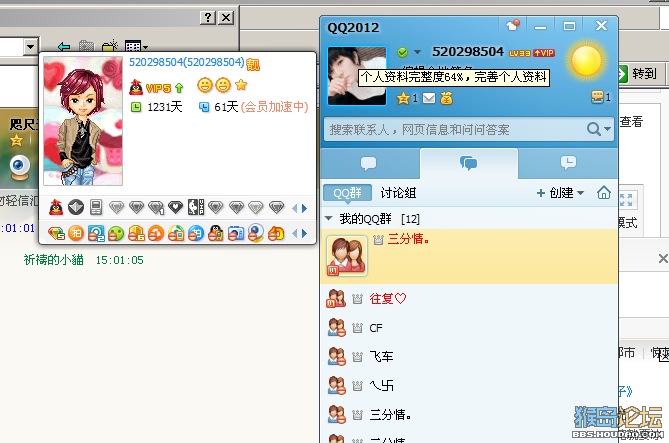669x443 pixels.
Task: Open the 往复♡ group
Action: (x=468, y=299)
